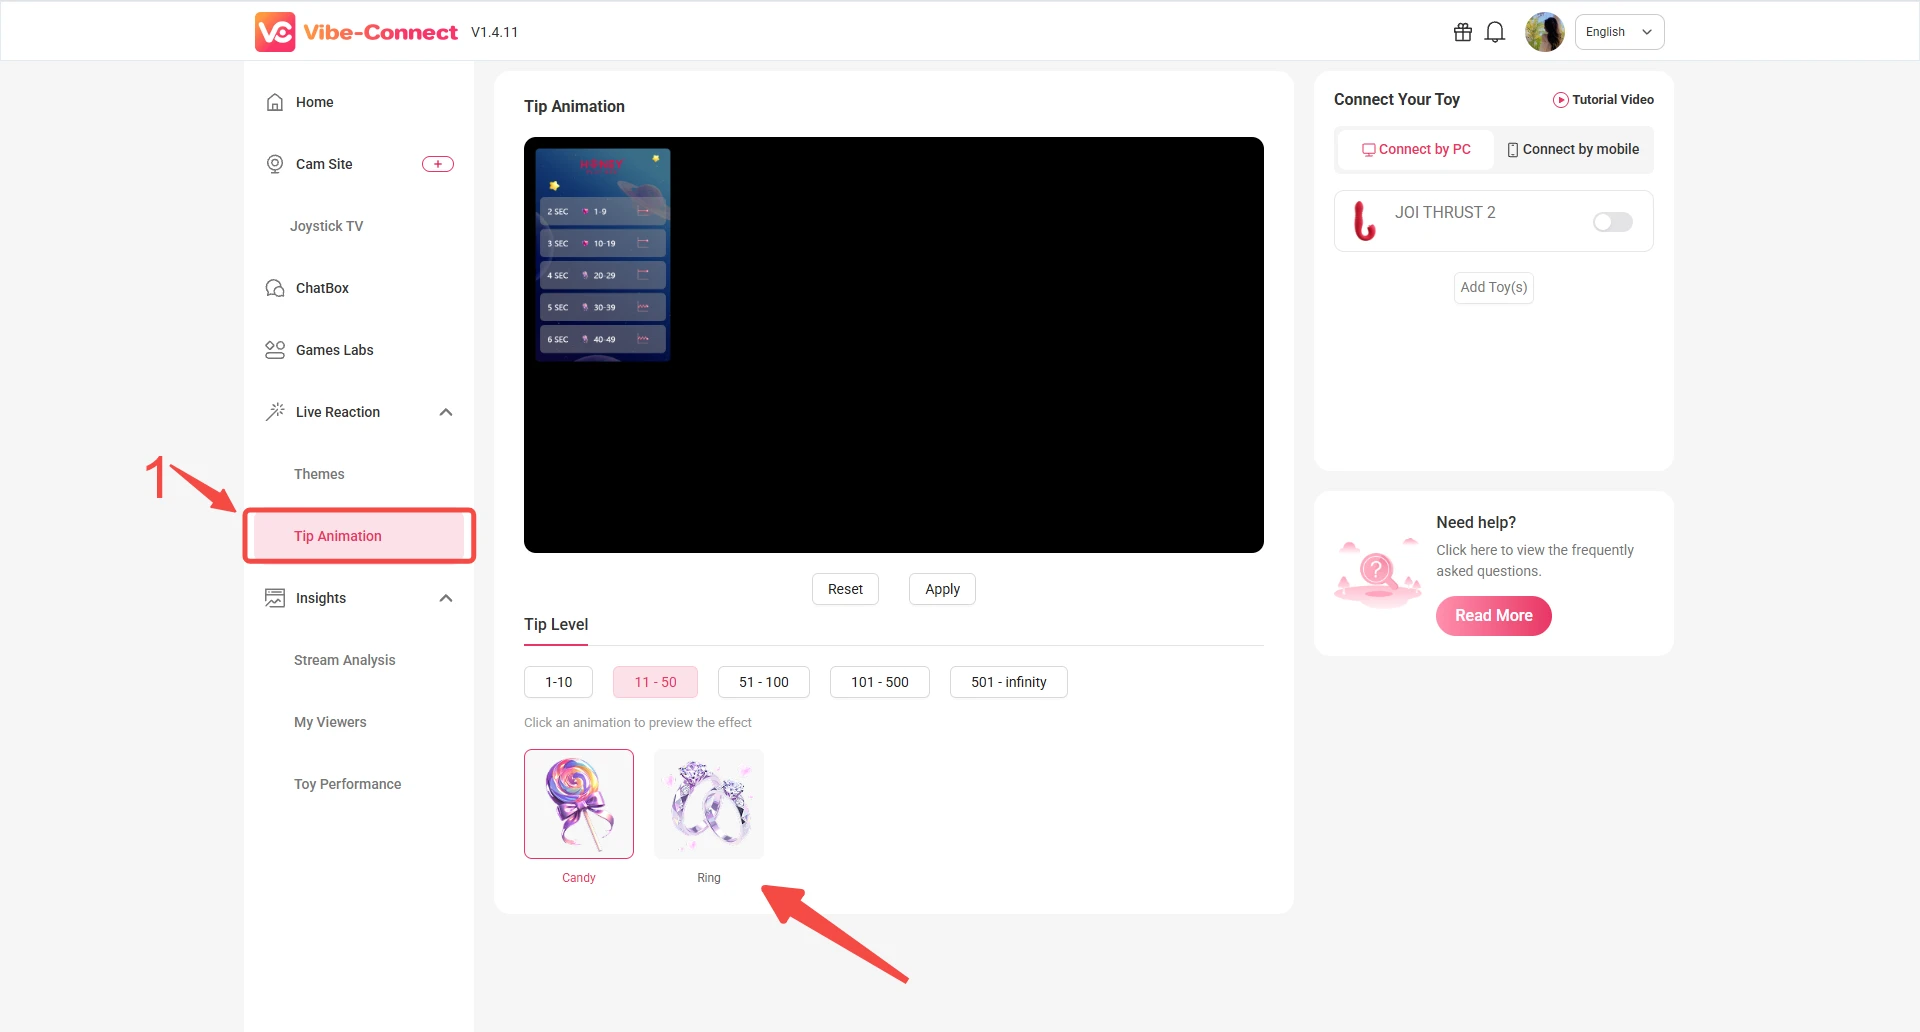This screenshot has width=1920, height=1032.
Task: Click the Read More button
Action: [1493, 616]
